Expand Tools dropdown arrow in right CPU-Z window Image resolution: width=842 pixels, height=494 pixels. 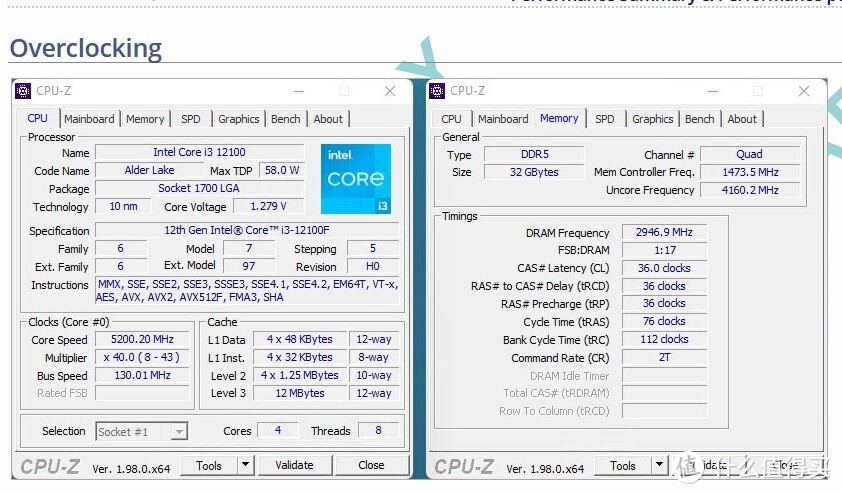(659, 466)
